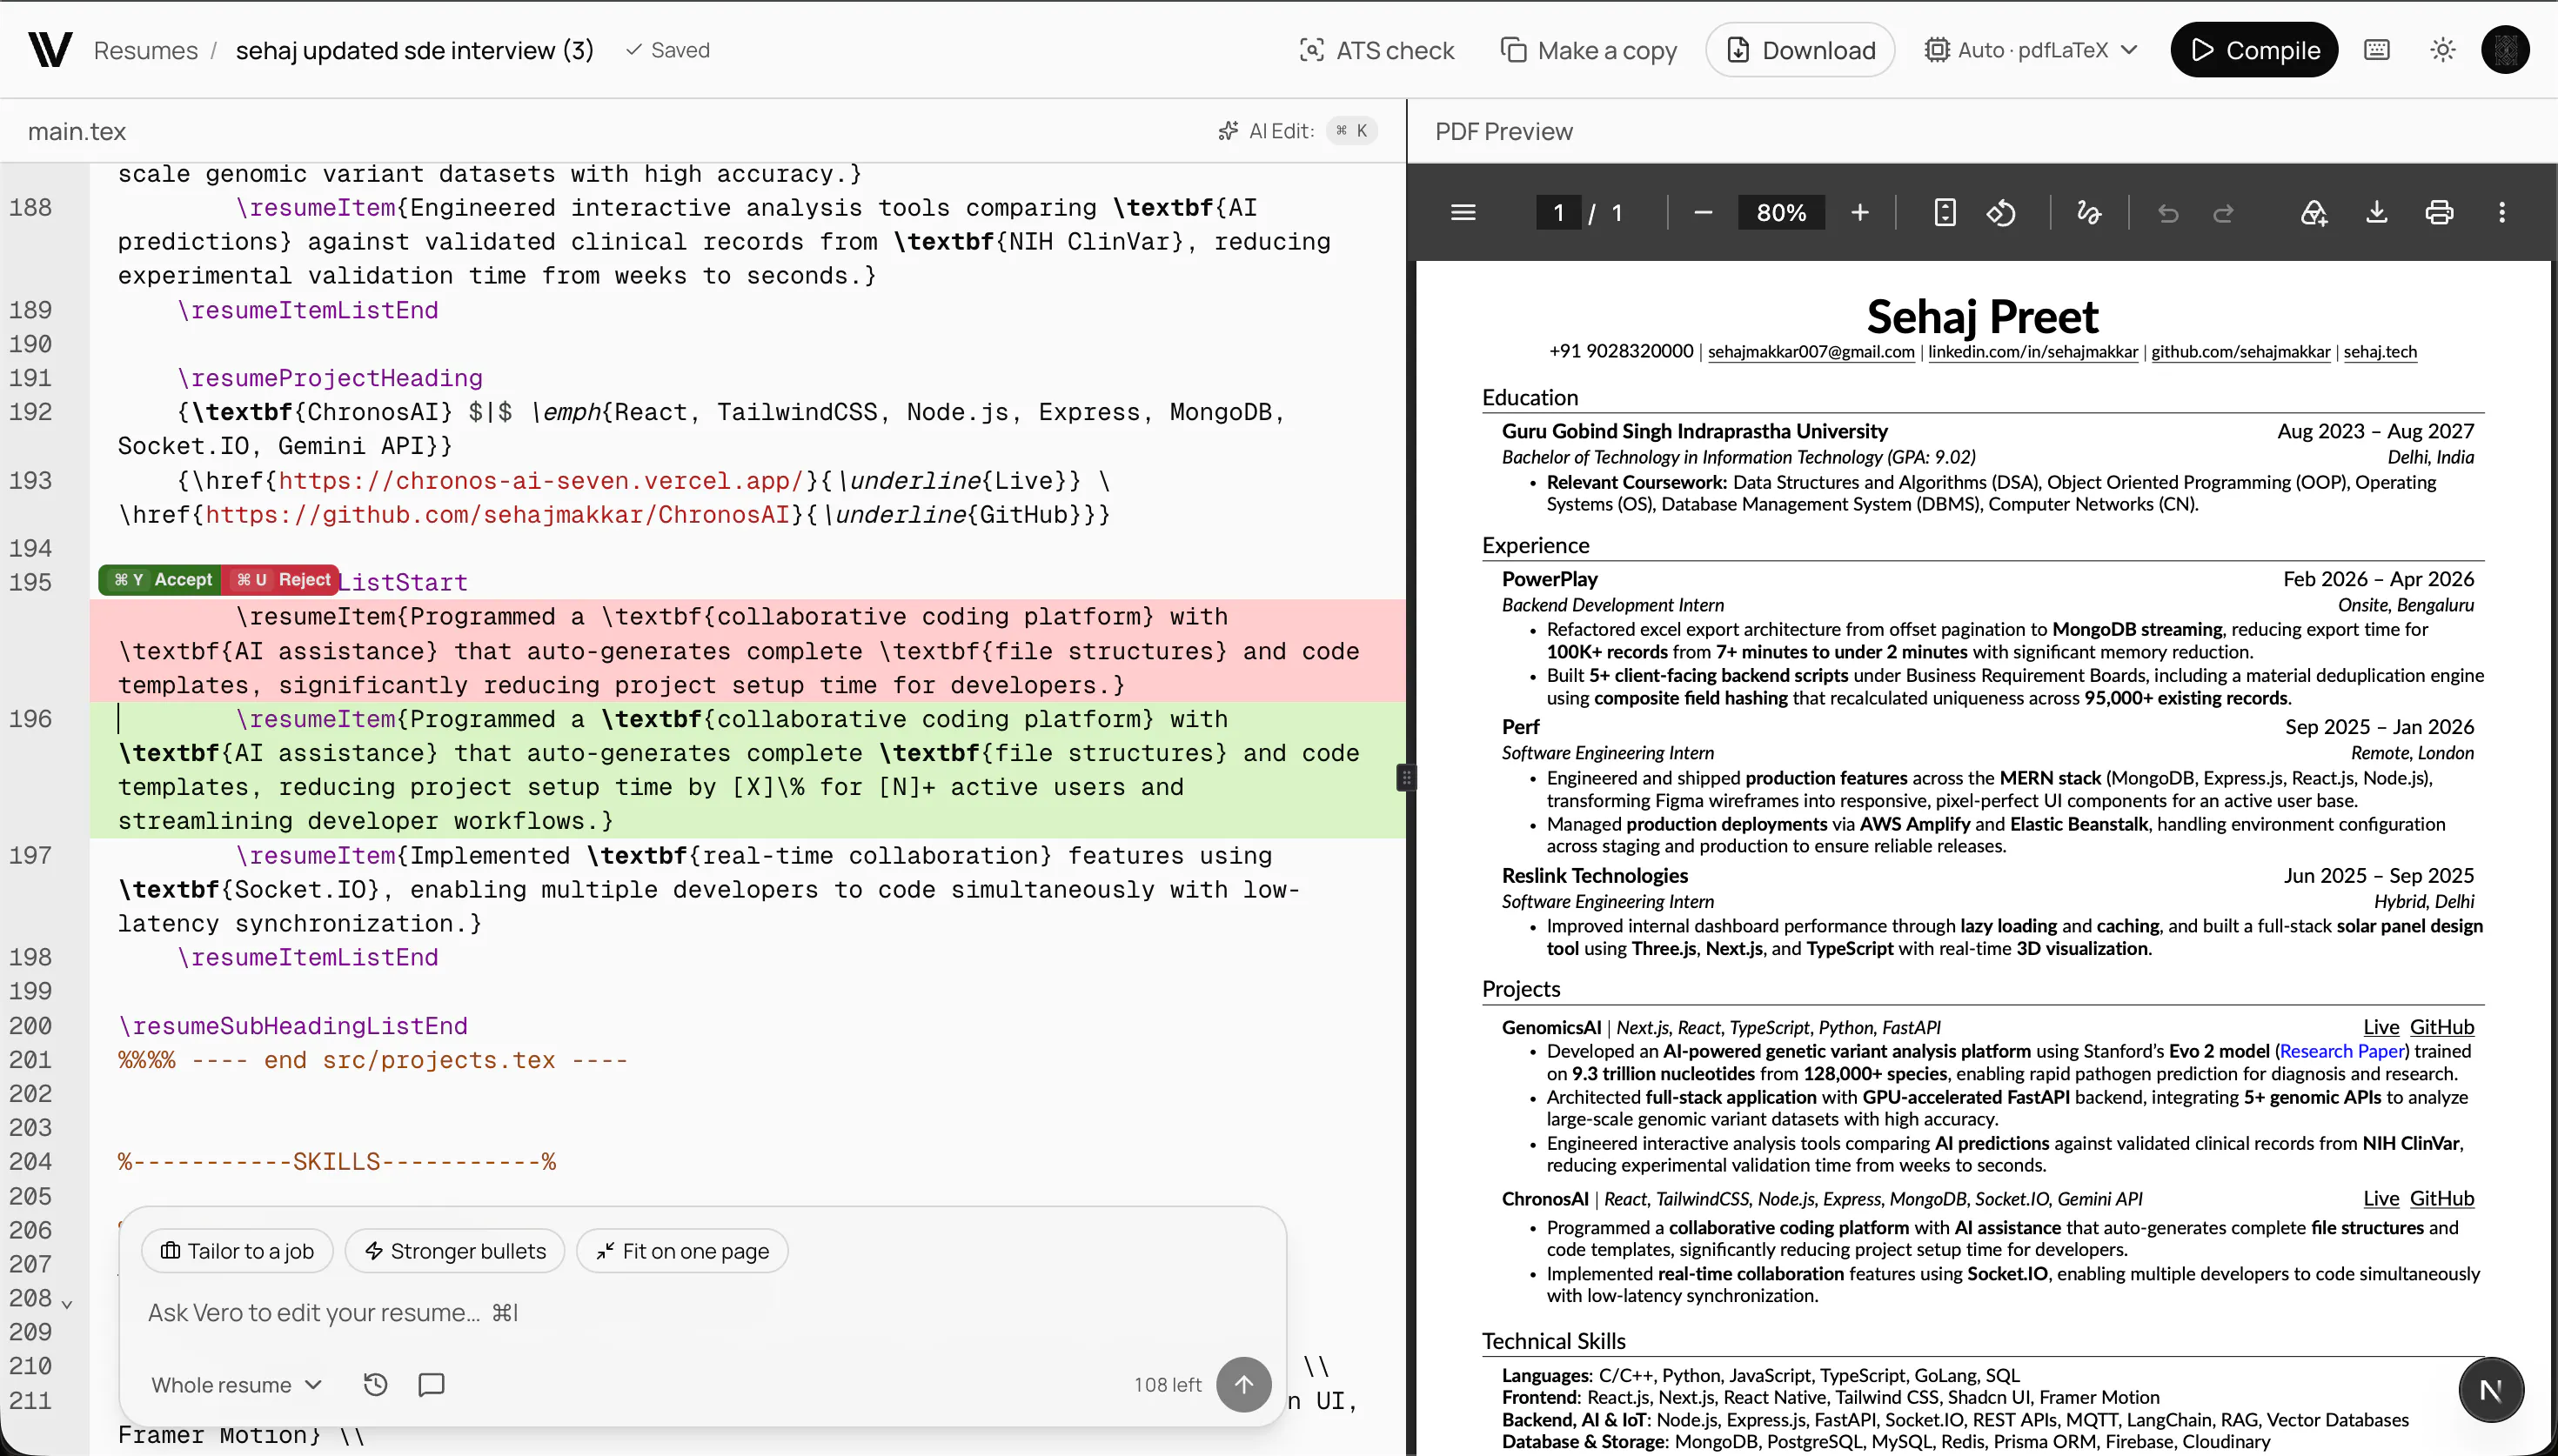The height and width of the screenshot is (1456, 2558).
Task: Make a copy of the resume
Action: click(1589, 50)
